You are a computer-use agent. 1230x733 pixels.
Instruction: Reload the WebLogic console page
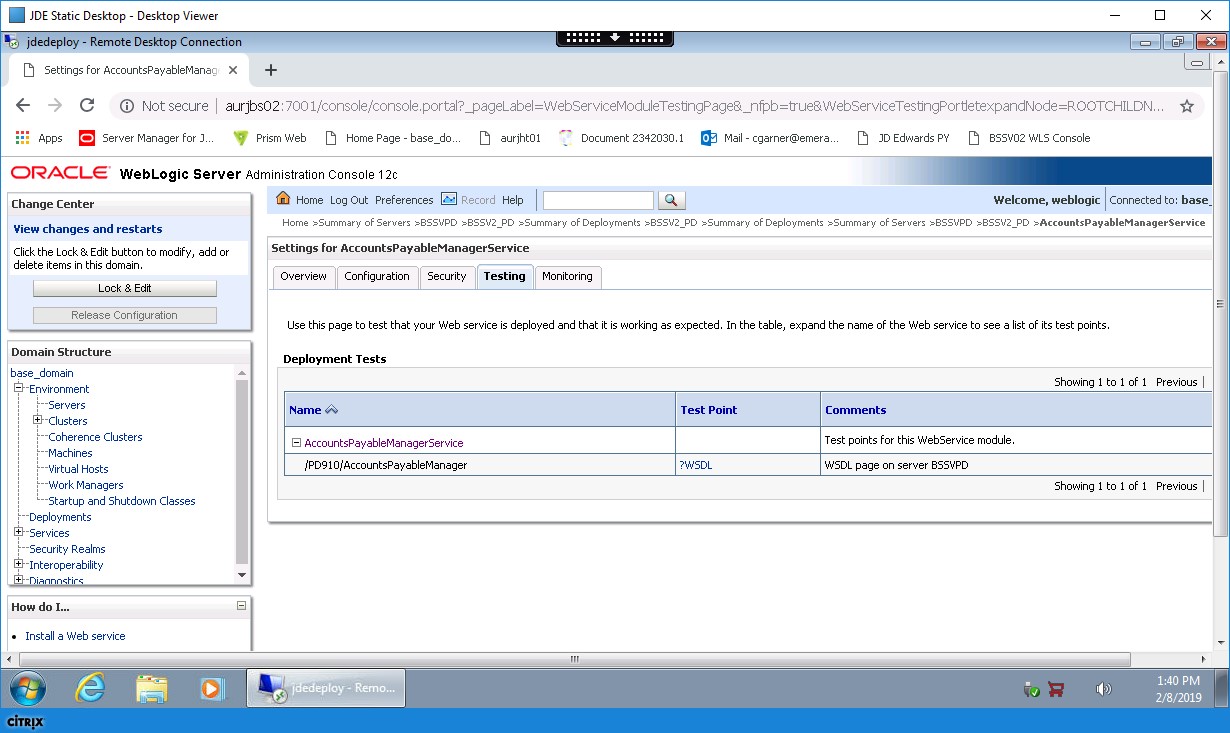click(87, 105)
